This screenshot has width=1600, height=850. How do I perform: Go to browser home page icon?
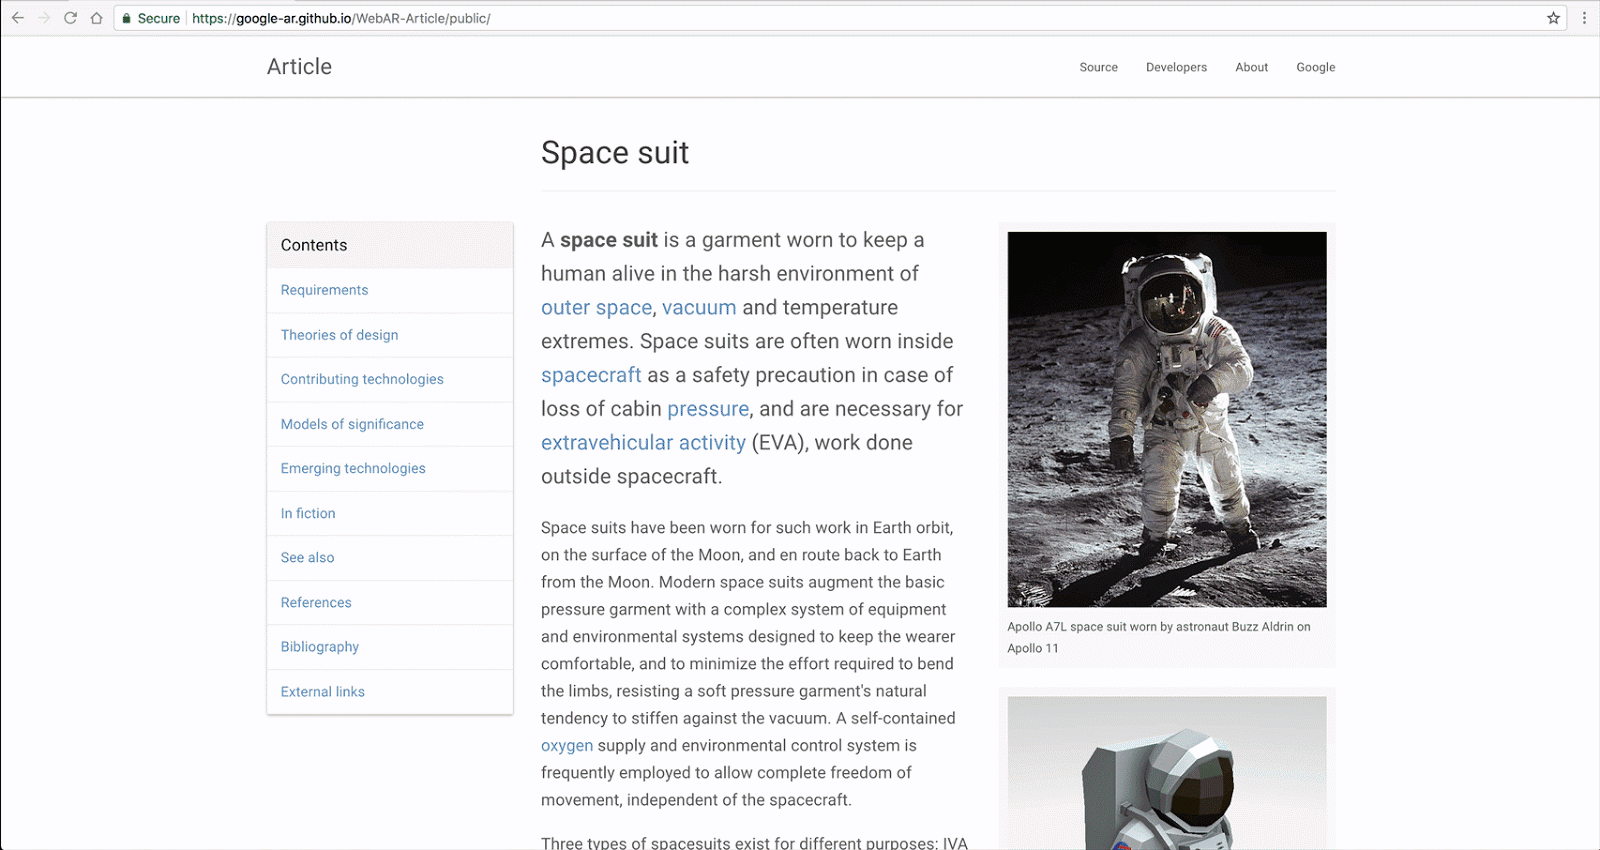click(96, 18)
